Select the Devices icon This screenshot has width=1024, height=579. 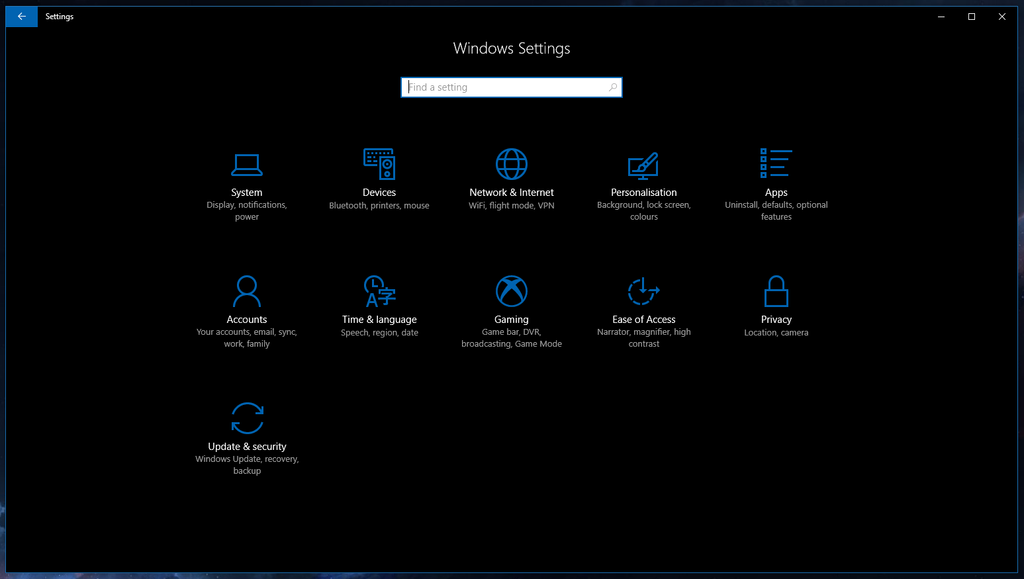(x=379, y=164)
